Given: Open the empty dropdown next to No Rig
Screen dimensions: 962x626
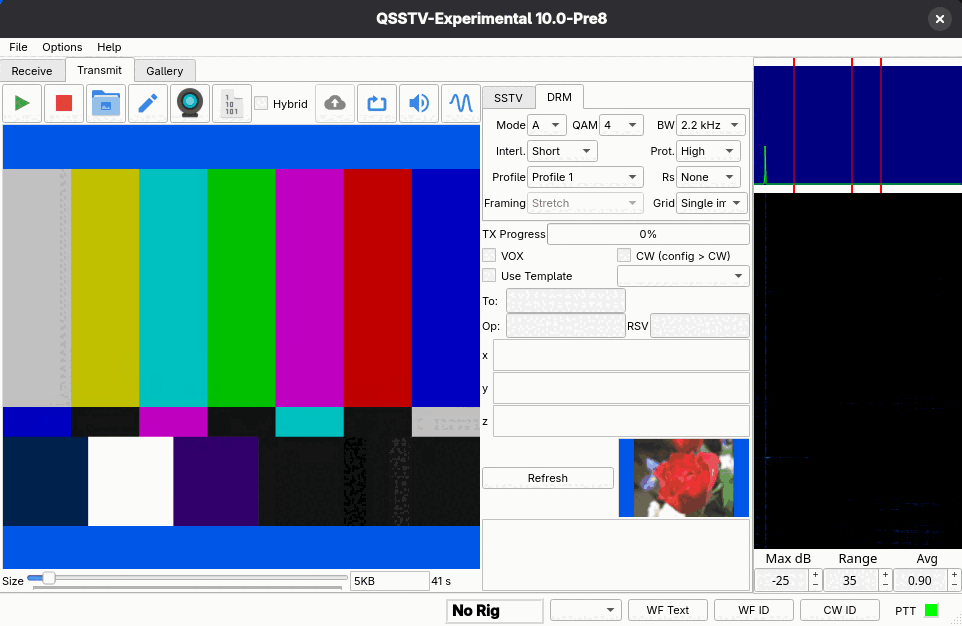Looking at the screenshot, I should [x=586, y=610].
